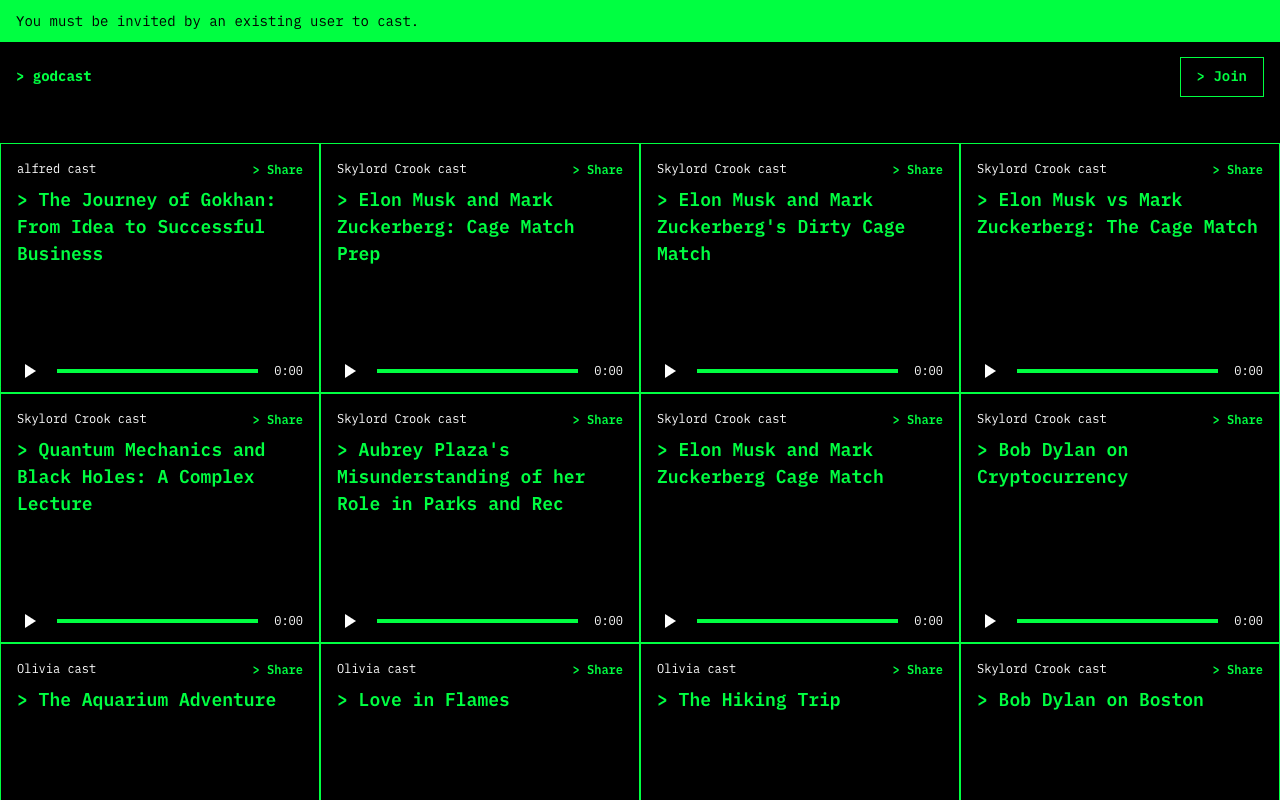Share the 'Aubrey Plaza' cast
This screenshot has height=800, width=1280.
pyautogui.click(x=598, y=420)
